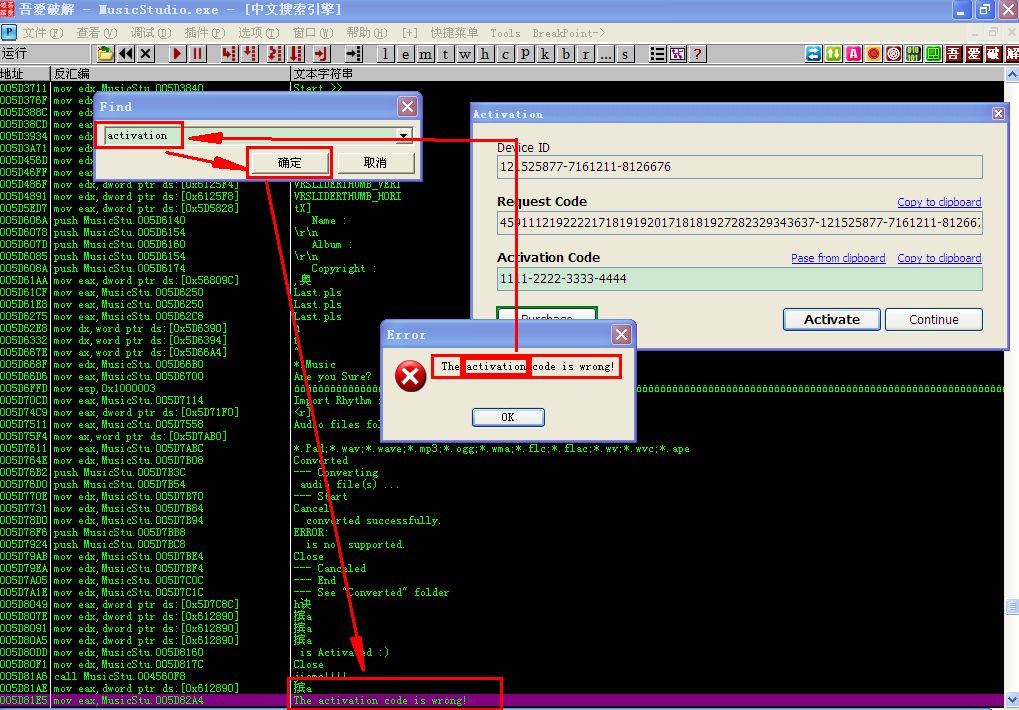Open the 文件(F) menu
1019x710 pixels.
point(43,32)
